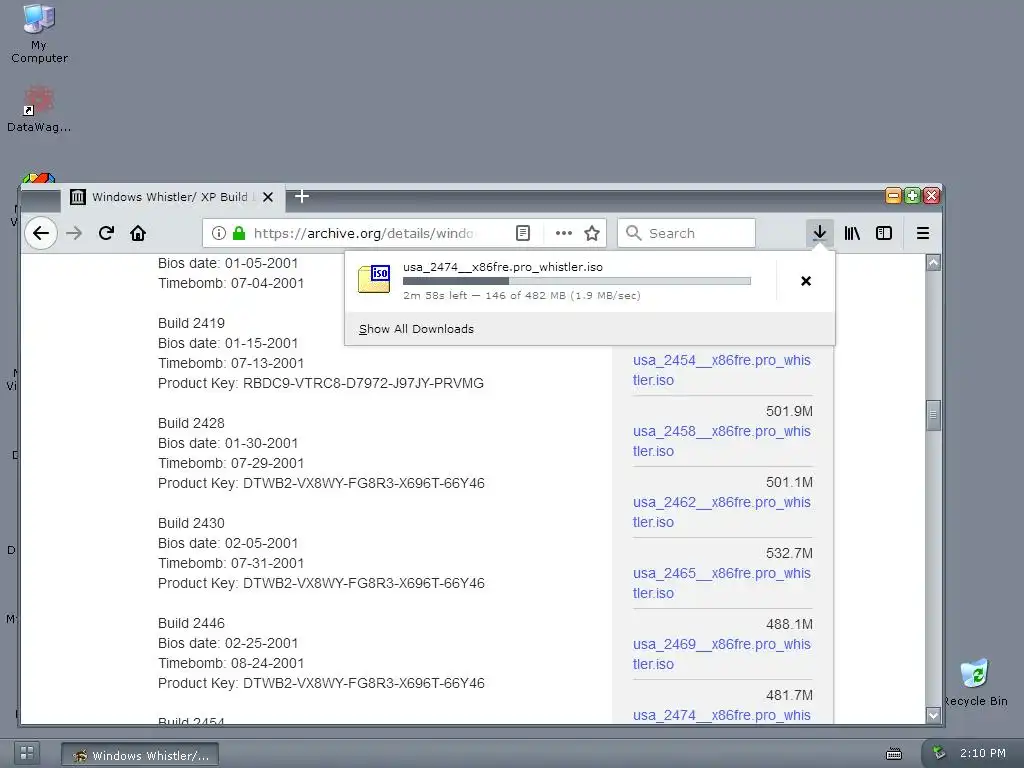
Task: Click Show All Downloads
Action: click(x=416, y=329)
